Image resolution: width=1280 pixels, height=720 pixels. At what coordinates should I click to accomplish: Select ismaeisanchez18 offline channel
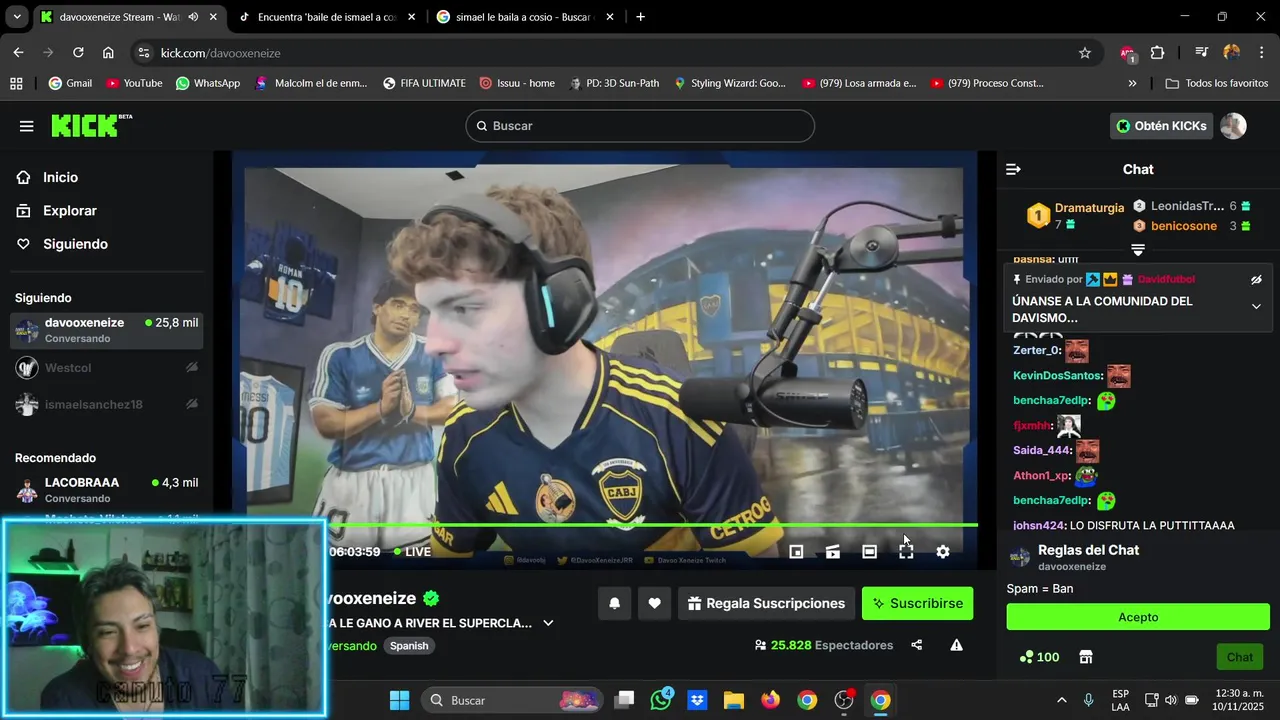click(106, 404)
